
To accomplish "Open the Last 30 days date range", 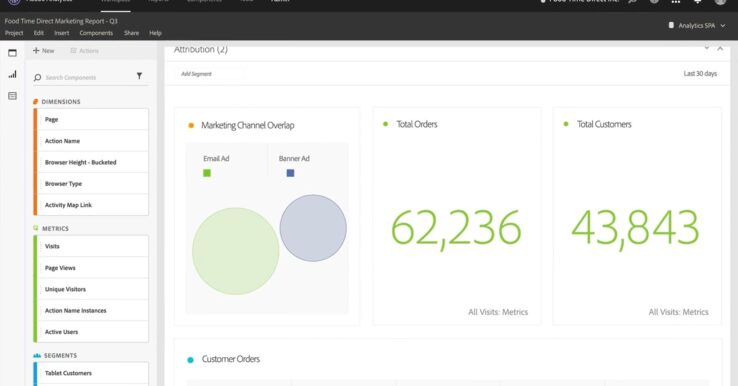I will [x=700, y=74].
